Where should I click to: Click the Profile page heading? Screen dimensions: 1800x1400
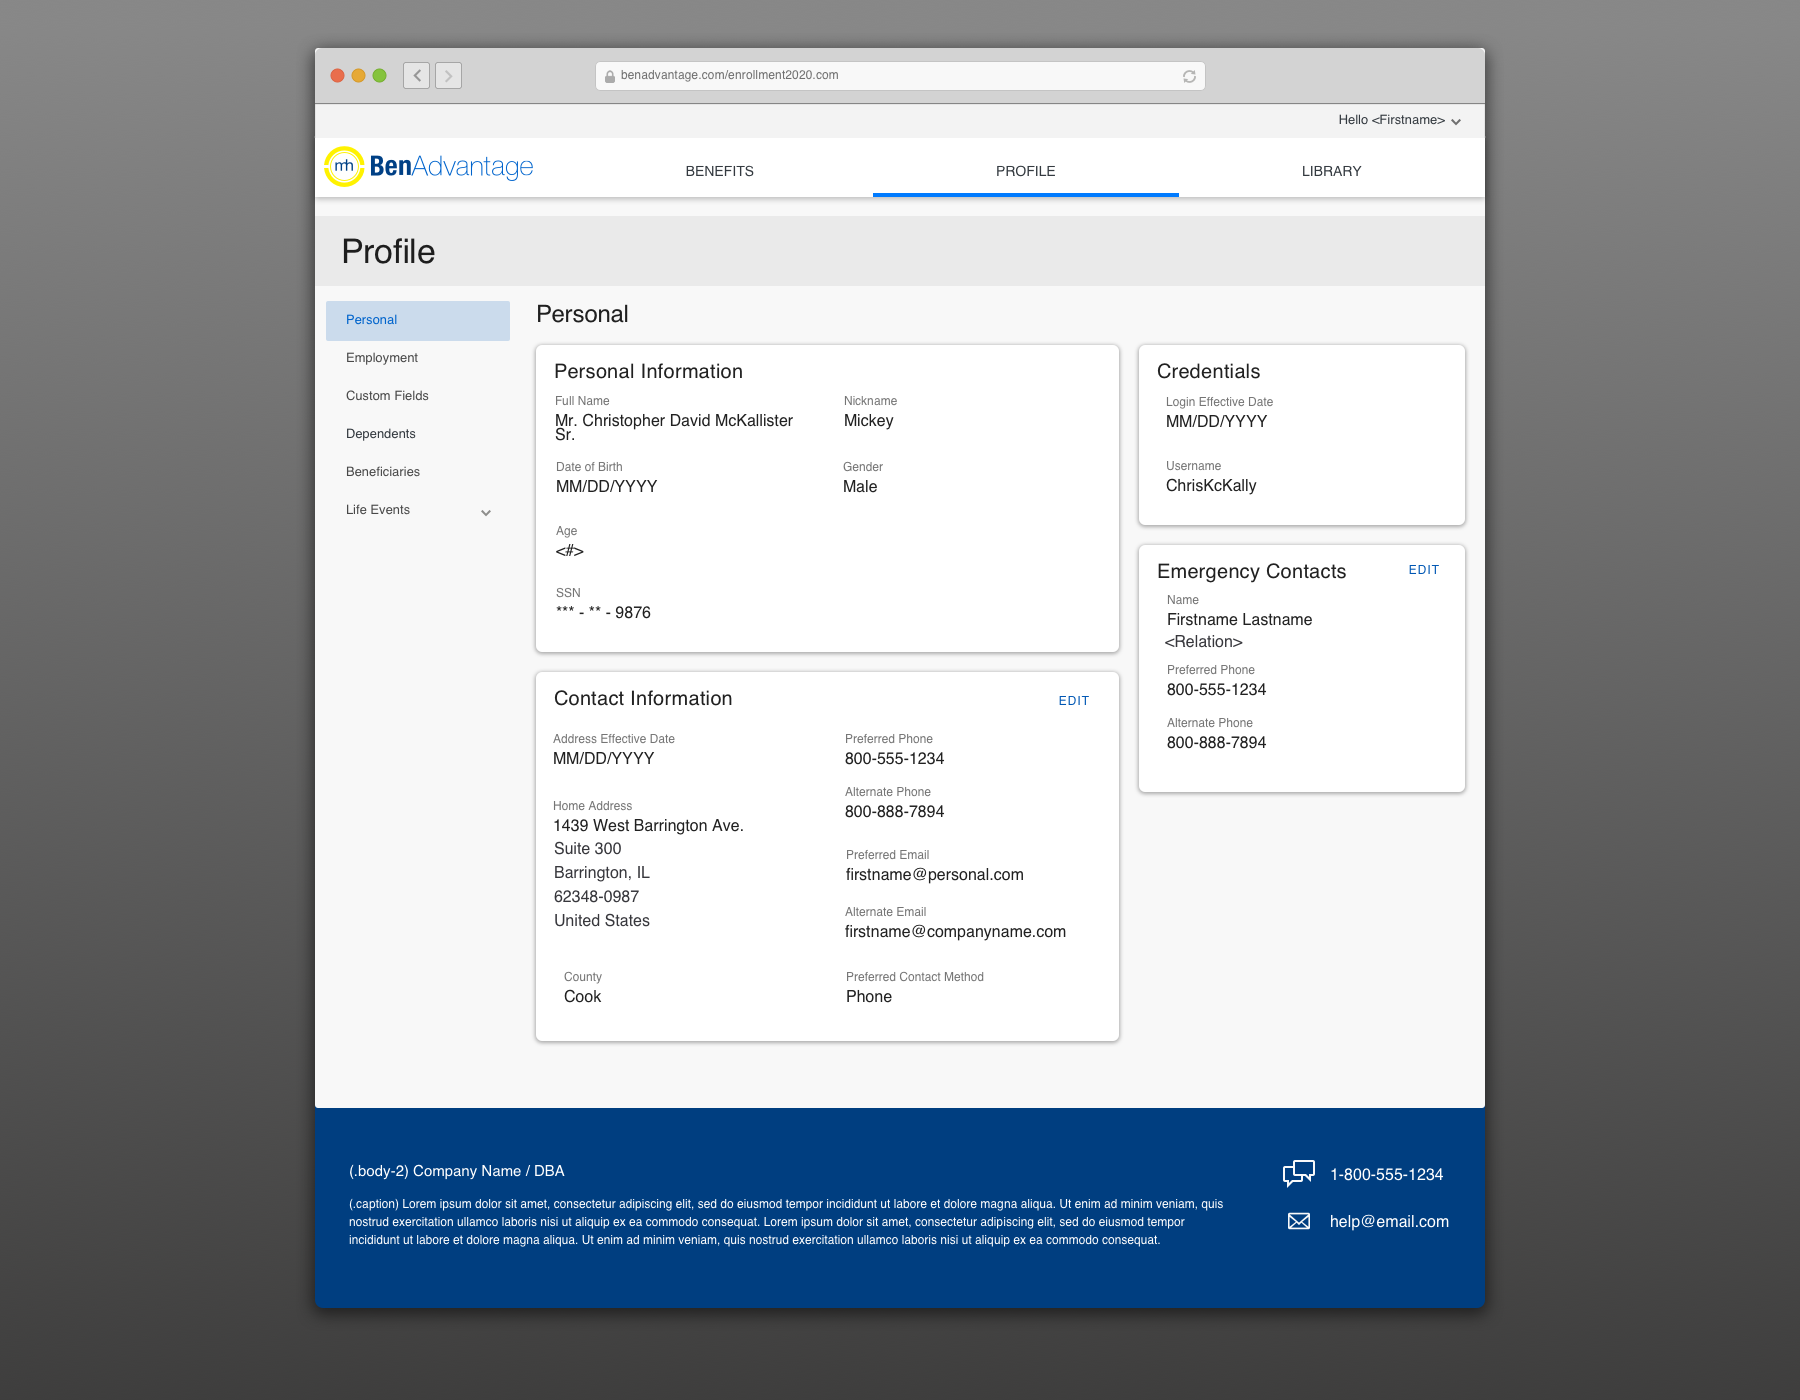pyautogui.click(x=388, y=252)
